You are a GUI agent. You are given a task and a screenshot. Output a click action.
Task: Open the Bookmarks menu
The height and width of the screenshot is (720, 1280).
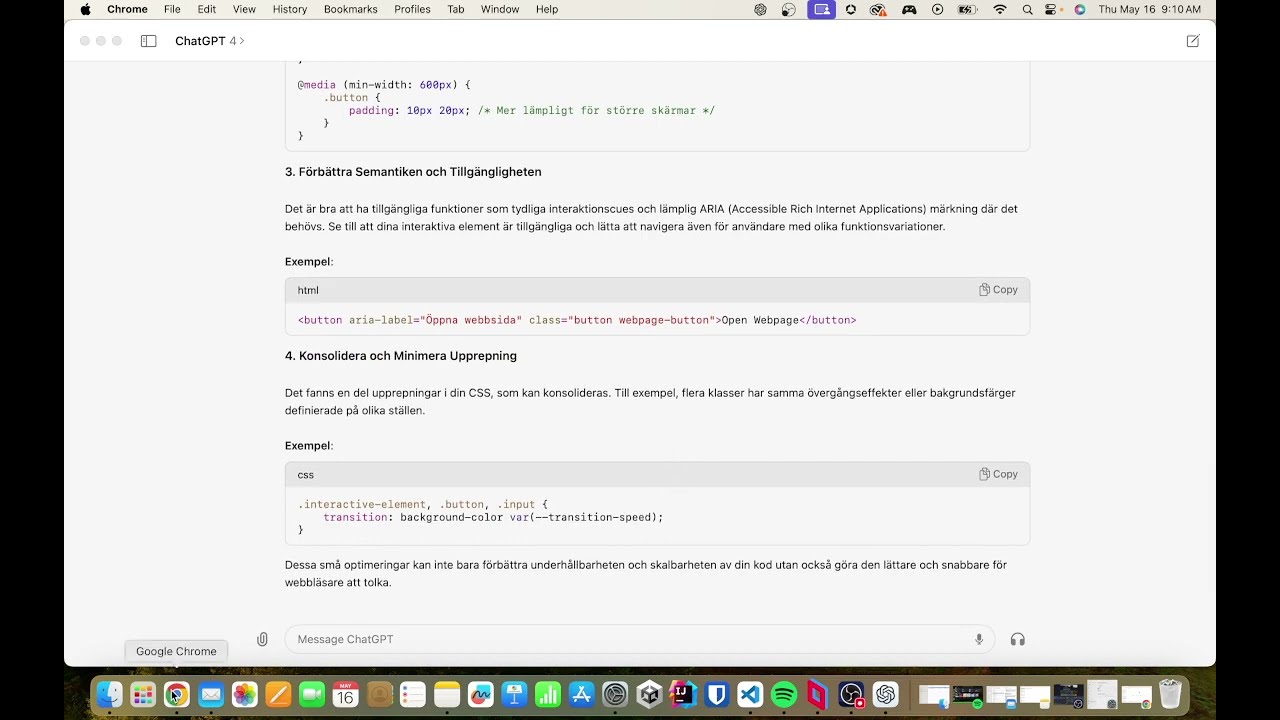click(x=351, y=9)
